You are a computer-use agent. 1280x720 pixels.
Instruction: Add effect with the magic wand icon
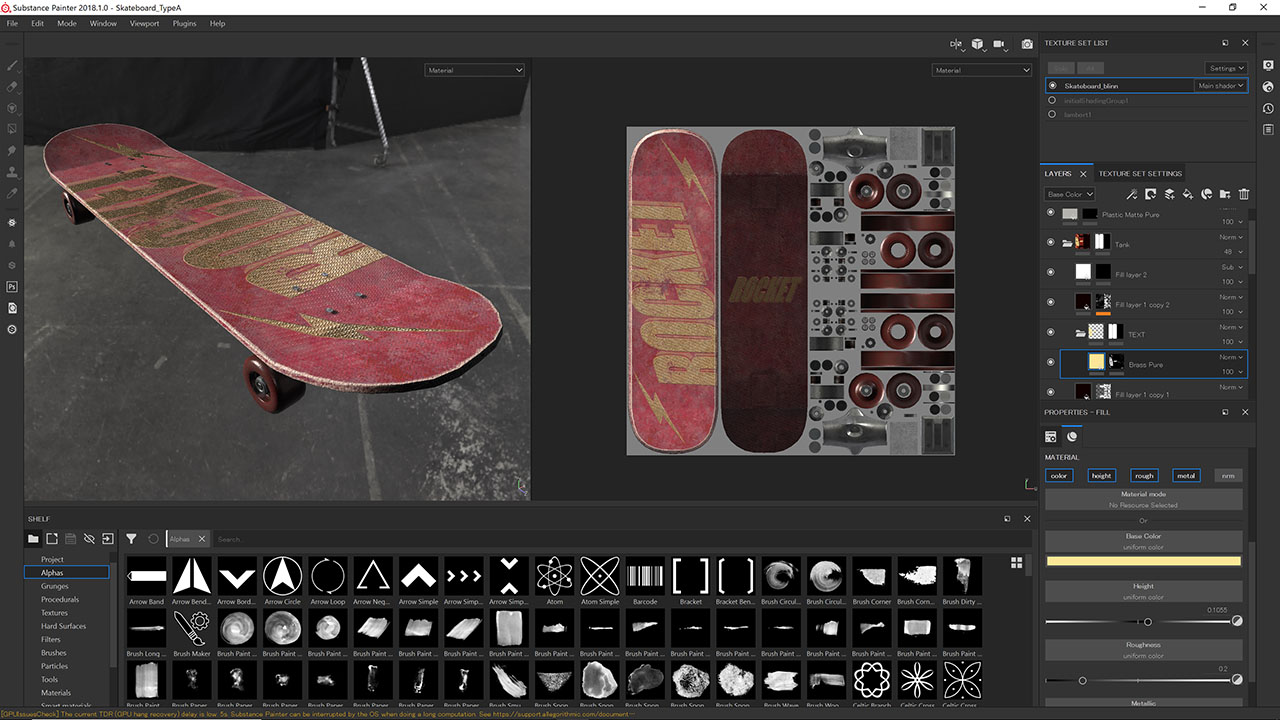pos(1131,194)
